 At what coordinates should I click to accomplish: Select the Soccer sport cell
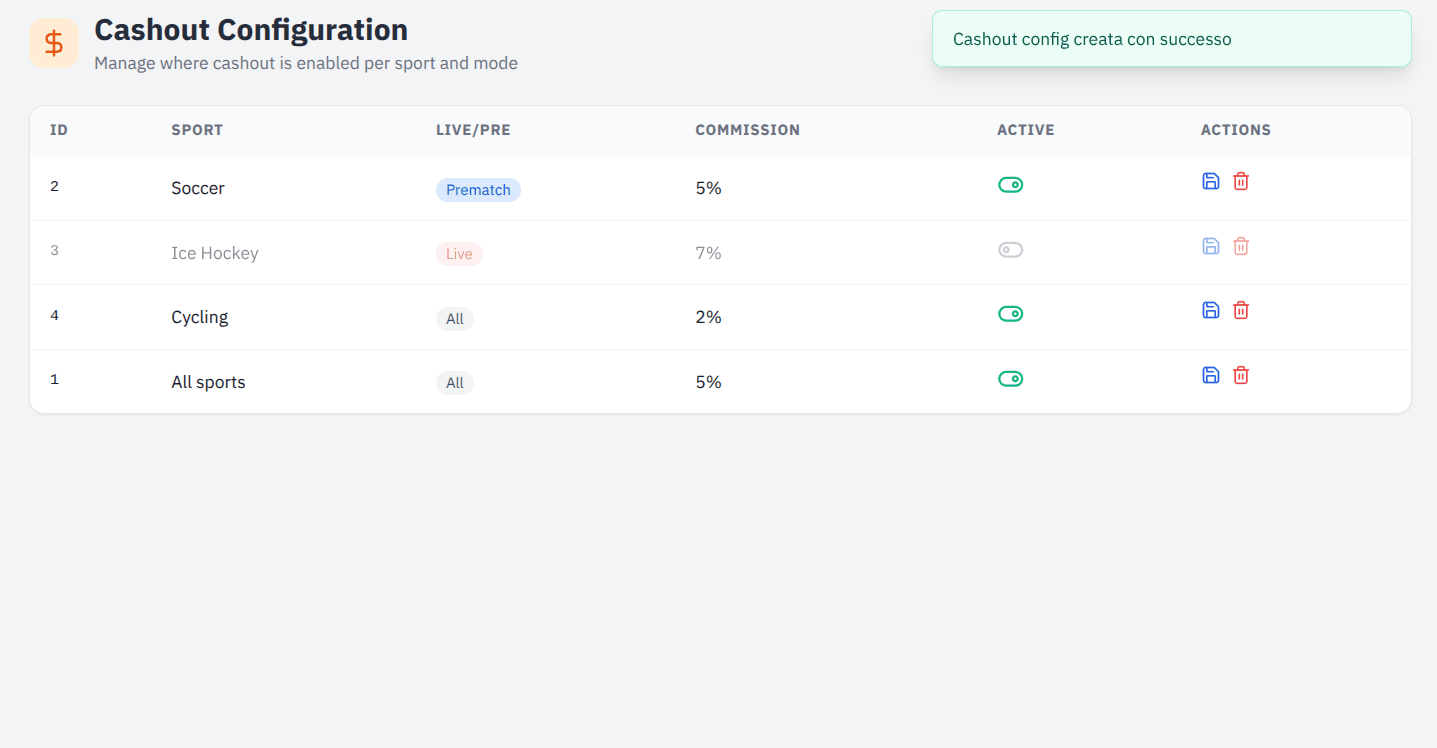198,188
